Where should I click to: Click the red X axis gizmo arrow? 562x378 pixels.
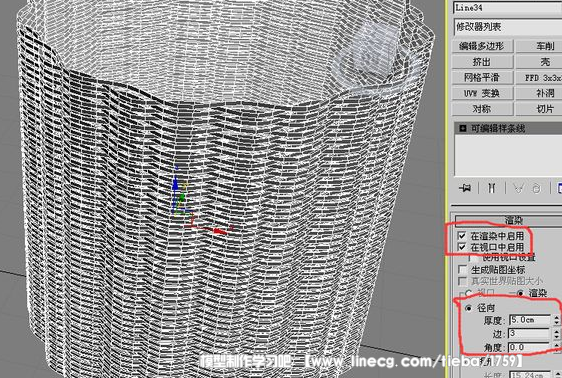pyautogui.click(x=220, y=231)
